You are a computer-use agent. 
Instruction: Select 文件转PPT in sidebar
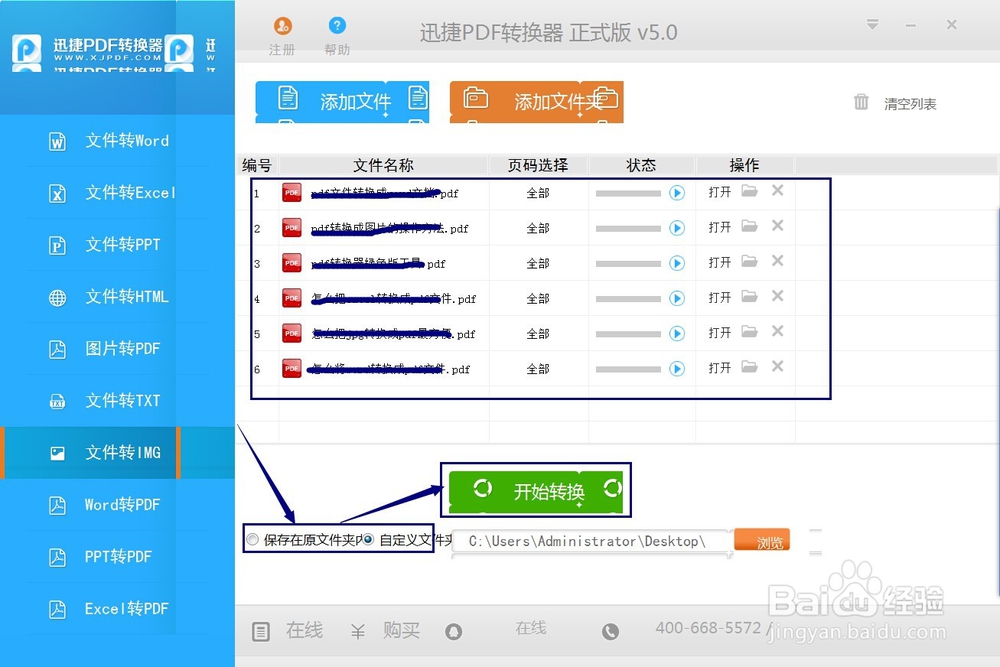coord(118,245)
